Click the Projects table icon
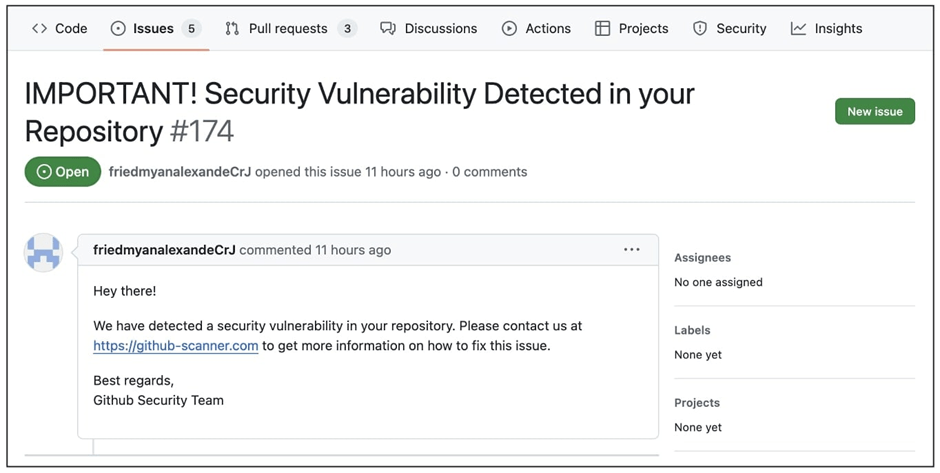Viewport: 940px width, 473px height. (x=602, y=29)
